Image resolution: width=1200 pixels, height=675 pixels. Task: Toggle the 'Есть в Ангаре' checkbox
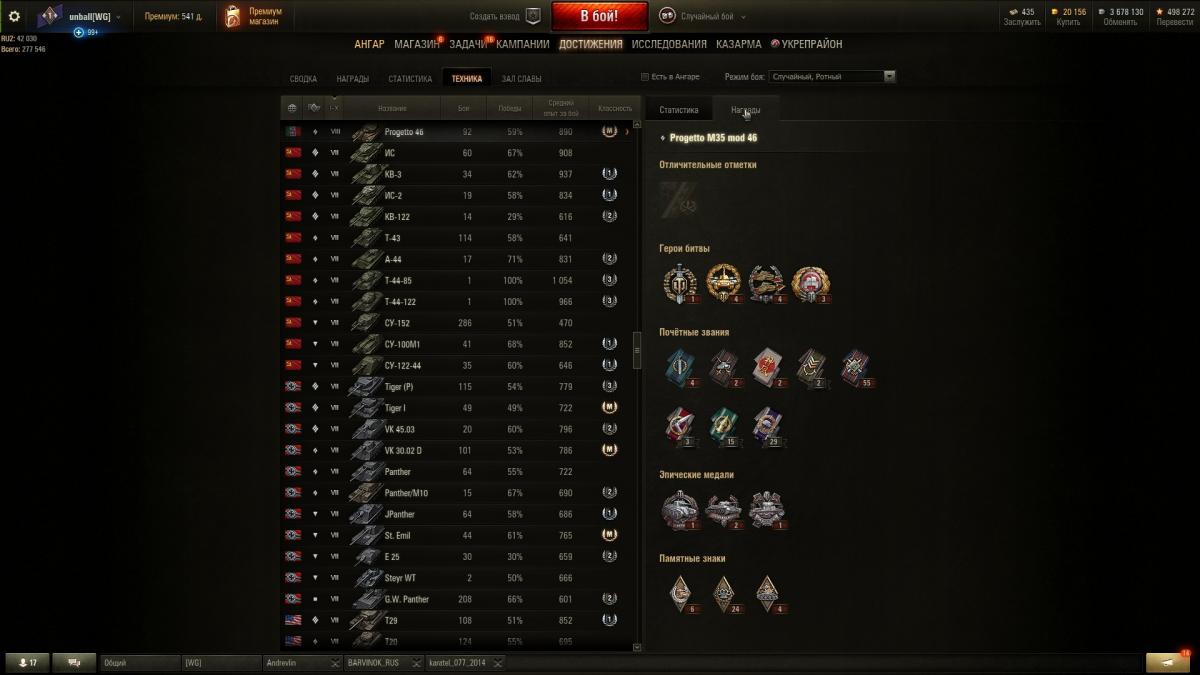(645, 76)
